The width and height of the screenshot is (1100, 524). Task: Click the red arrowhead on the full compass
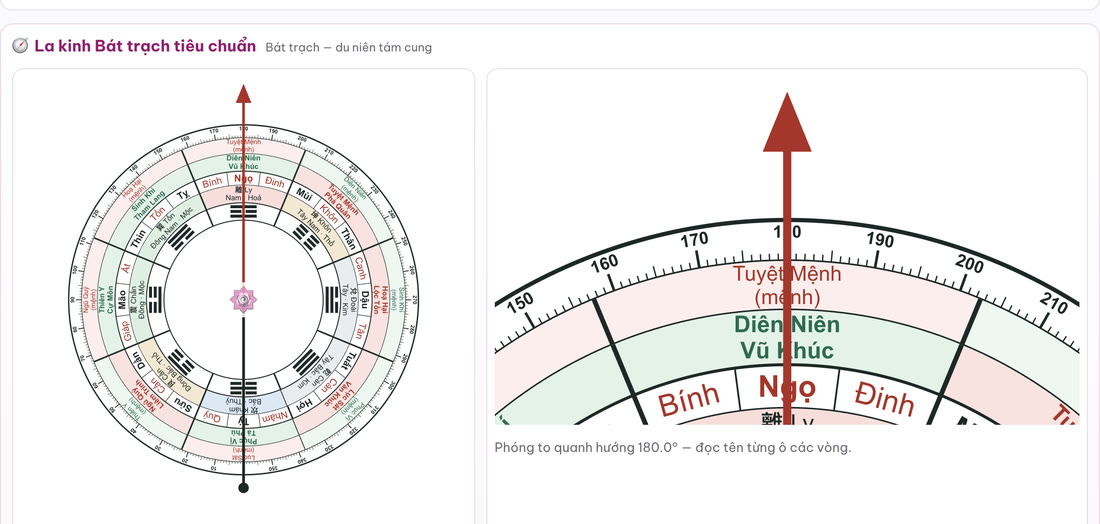[x=243, y=93]
